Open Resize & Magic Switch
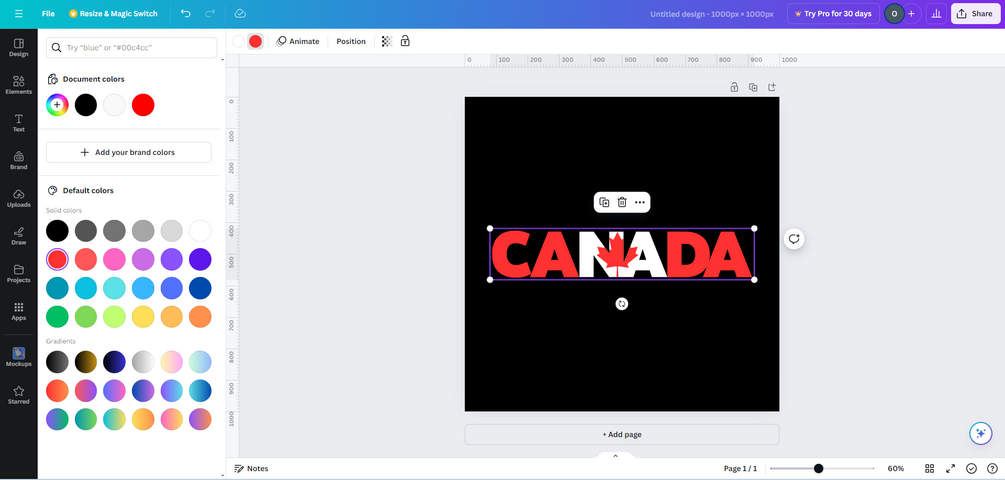 (113, 13)
